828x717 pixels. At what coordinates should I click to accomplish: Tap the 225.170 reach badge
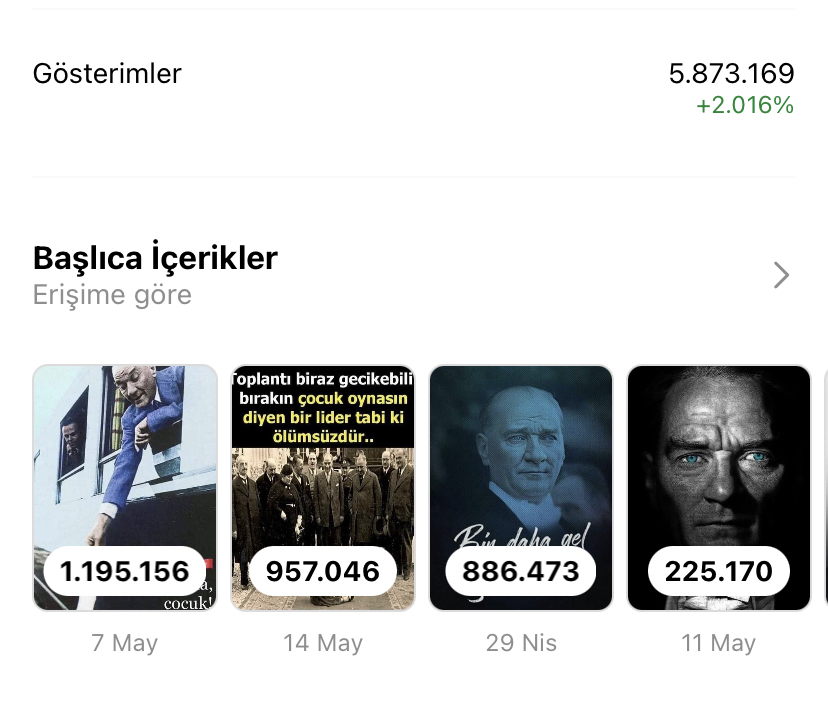click(x=719, y=571)
